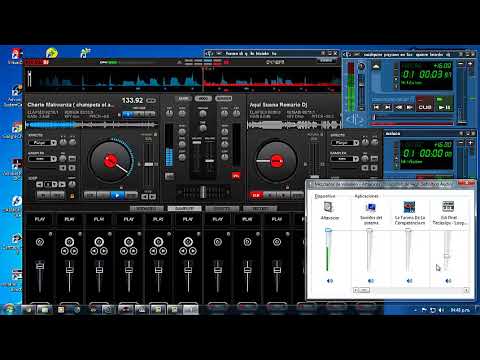The image size is (480, 360).
Task: Trigger hot cue 1 on the left deck
Action: (128, 114)
